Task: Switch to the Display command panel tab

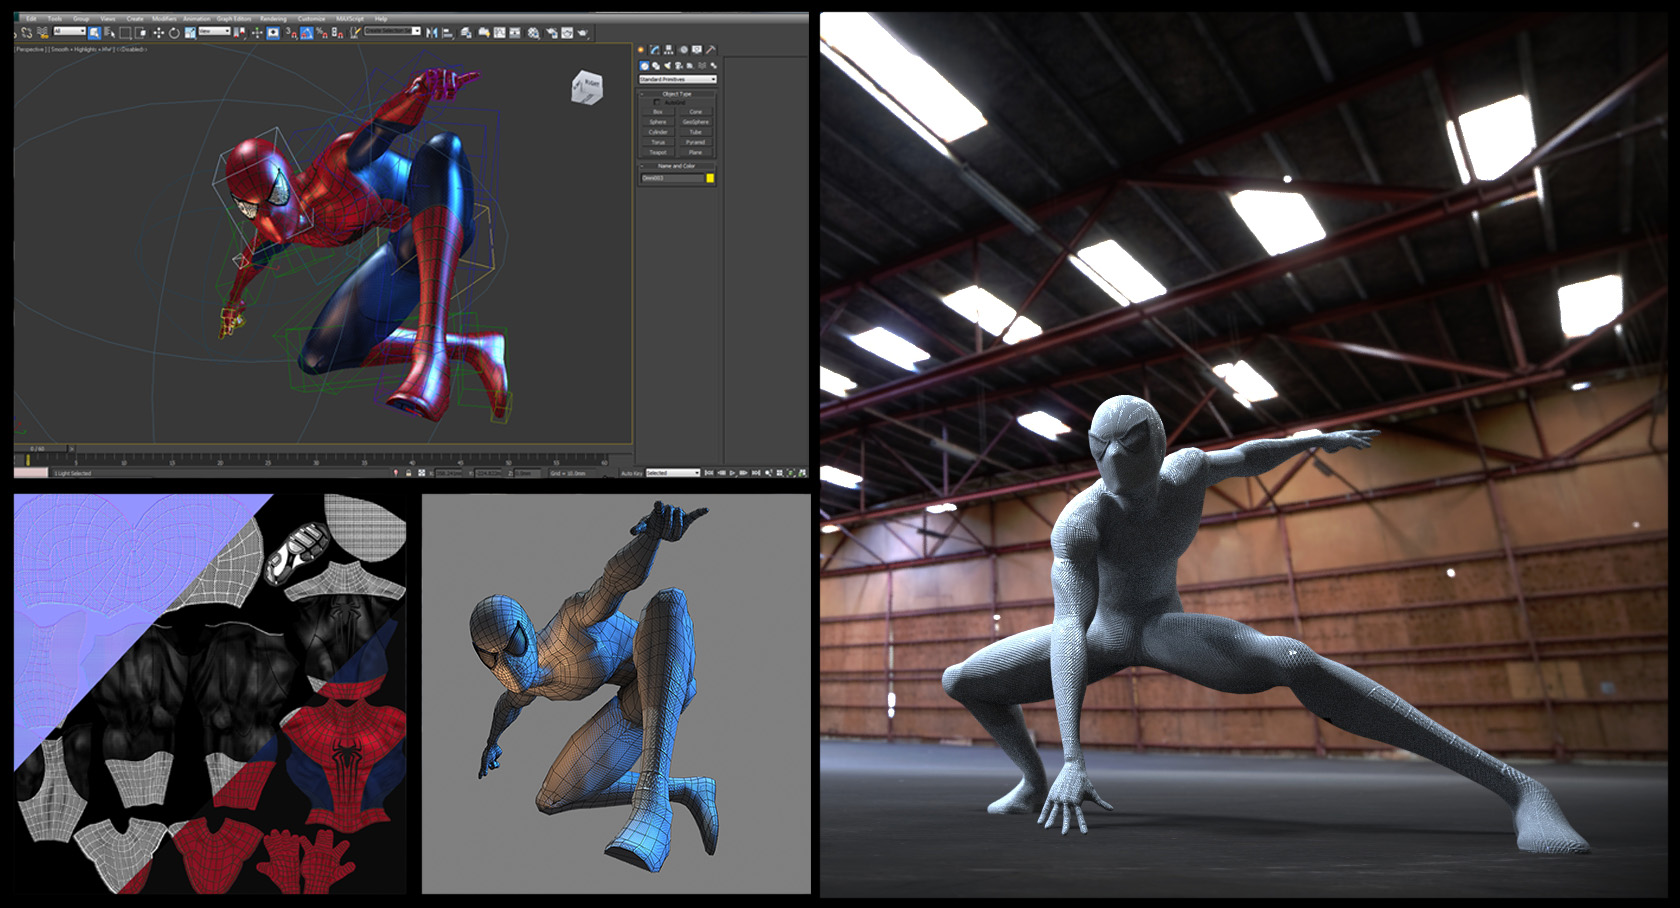Action: [x=696, y=49]
